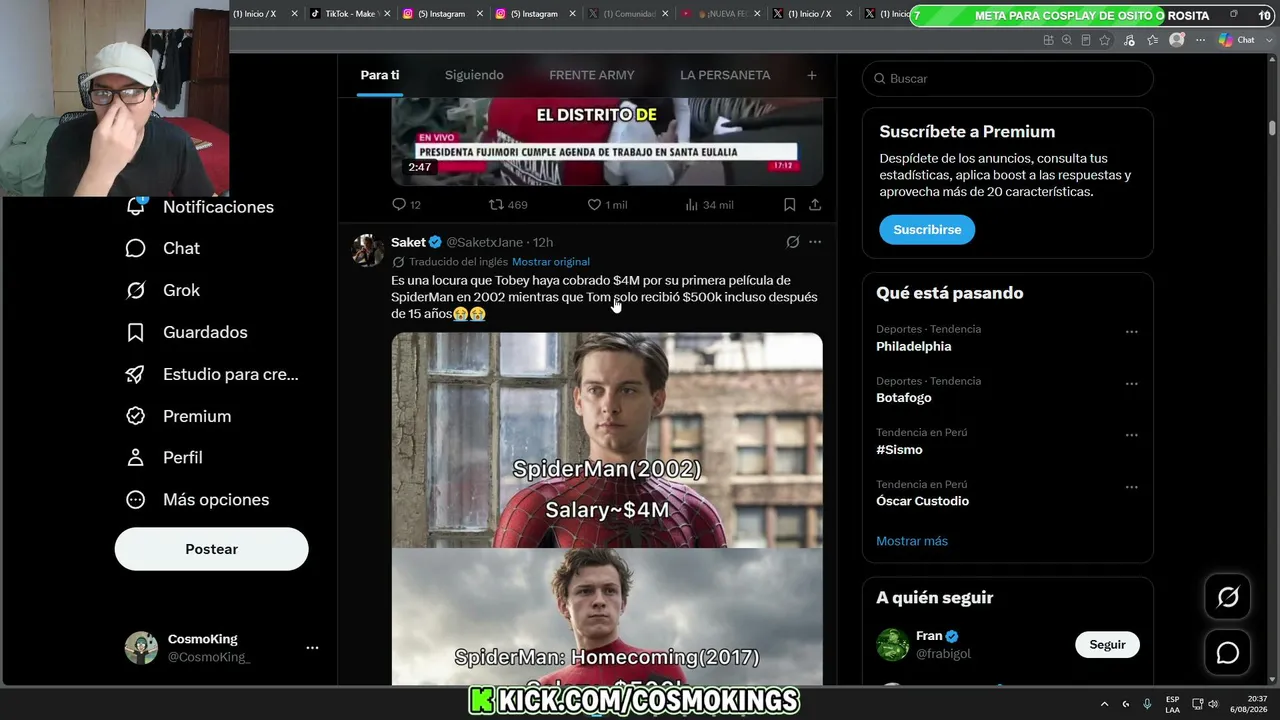This screenshot has height=720, width=1280.
Task: Open the ESP LAA language selector
Action: tap(1172, 704)
